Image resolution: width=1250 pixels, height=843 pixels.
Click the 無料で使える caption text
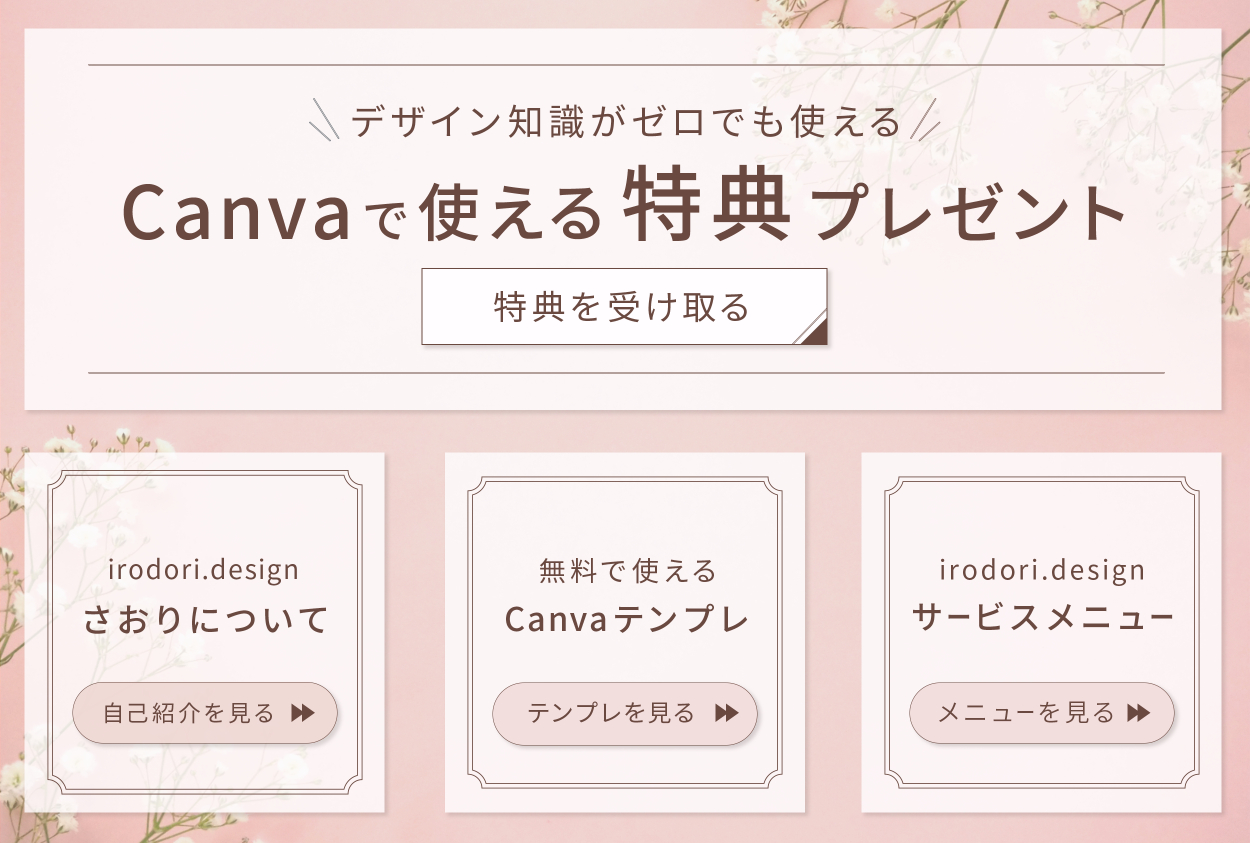[628, 571]
